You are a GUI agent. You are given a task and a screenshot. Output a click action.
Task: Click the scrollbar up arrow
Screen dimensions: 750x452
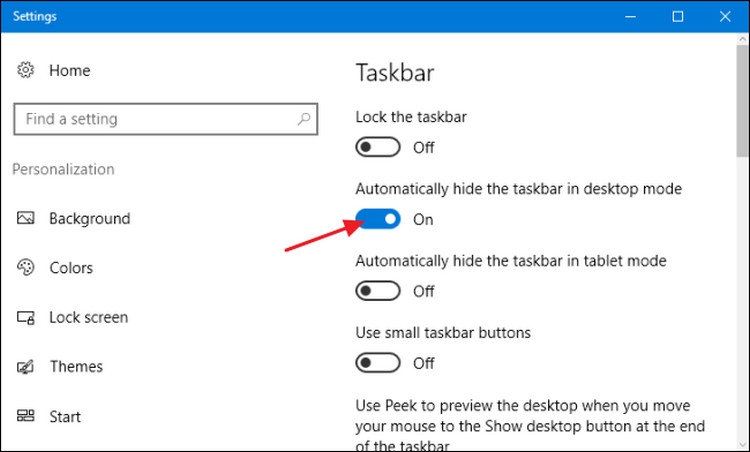743,39
